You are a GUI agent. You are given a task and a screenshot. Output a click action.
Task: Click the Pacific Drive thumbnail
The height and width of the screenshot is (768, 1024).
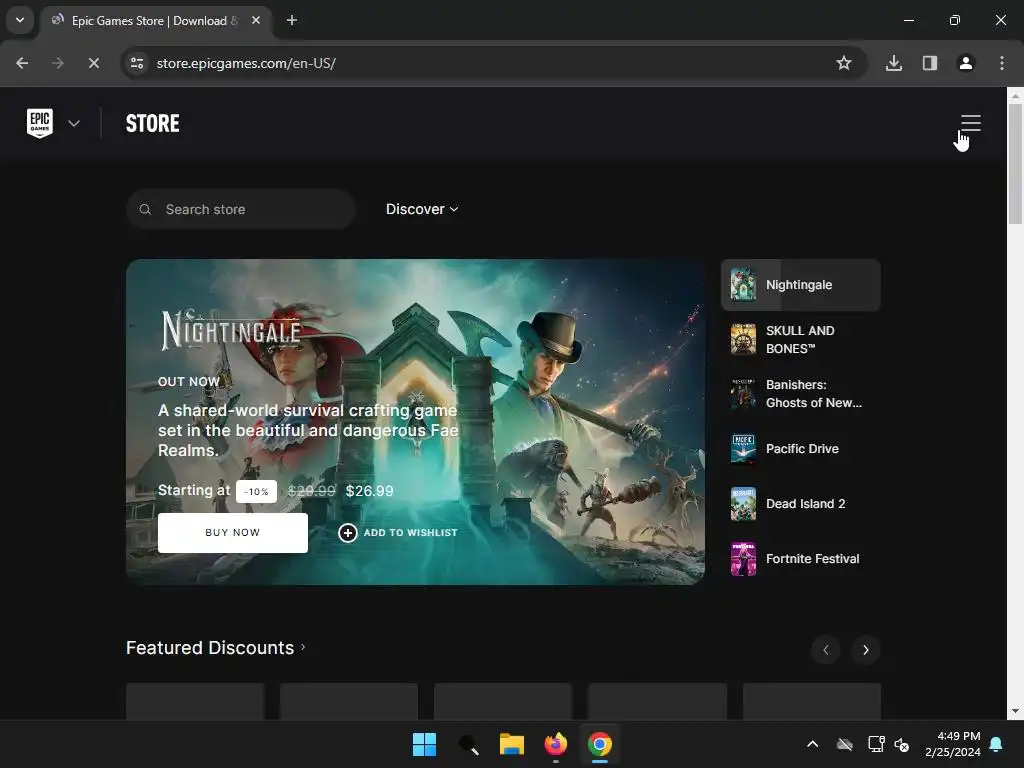[x=743, y=449]
